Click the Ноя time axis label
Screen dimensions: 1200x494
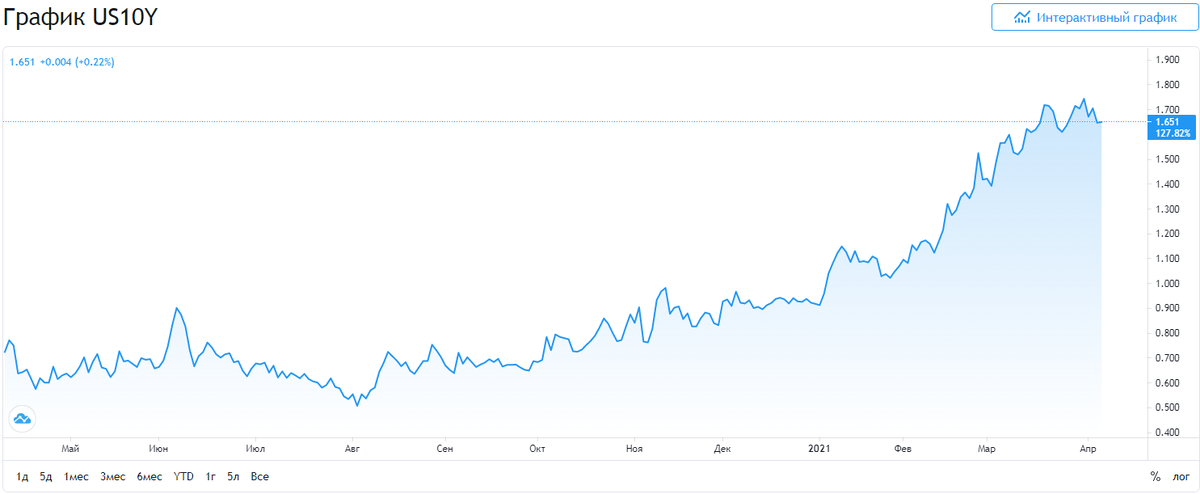[x=633, y=449]
